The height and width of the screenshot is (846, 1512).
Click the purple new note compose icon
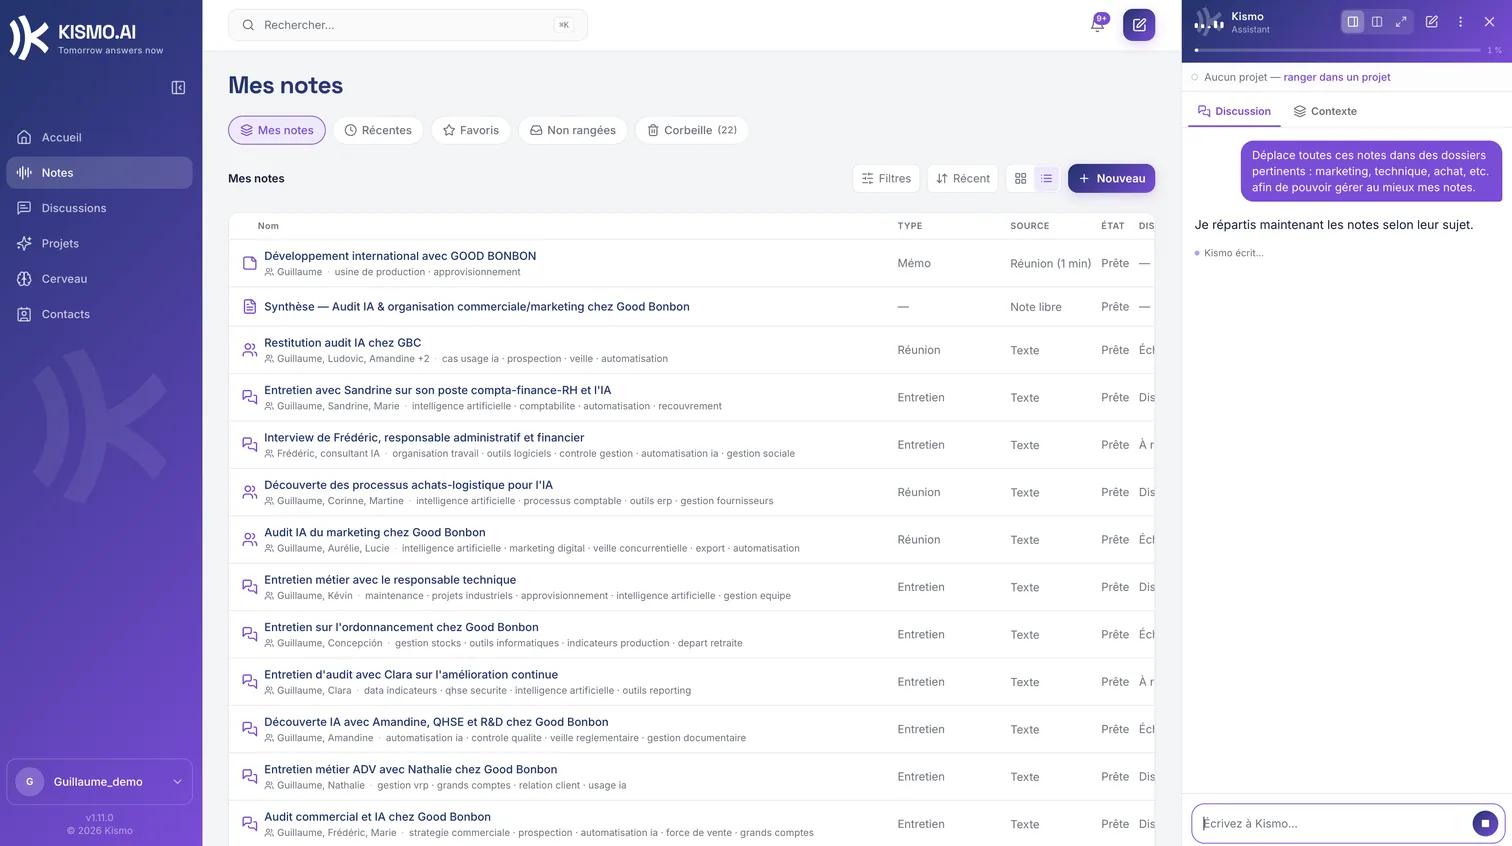1139,25
